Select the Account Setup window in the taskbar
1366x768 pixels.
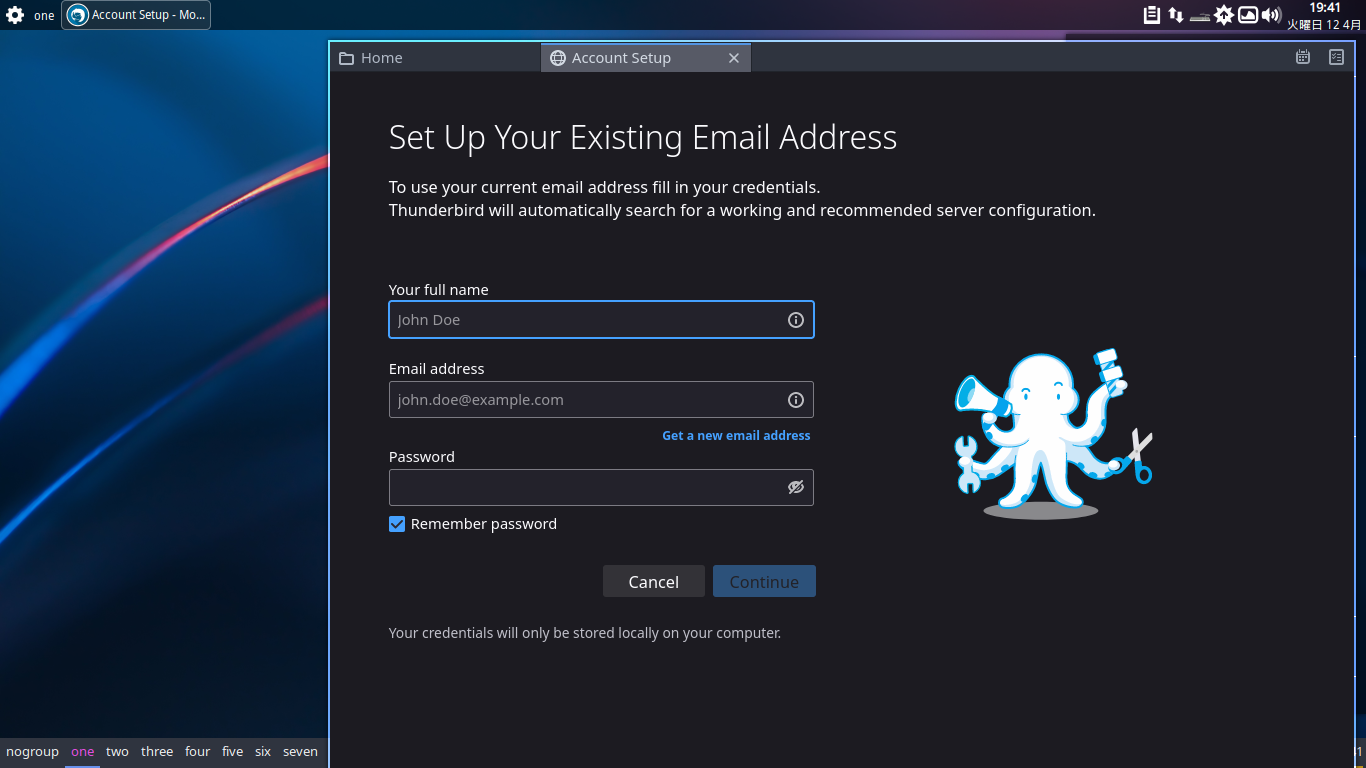pos(136,15)
